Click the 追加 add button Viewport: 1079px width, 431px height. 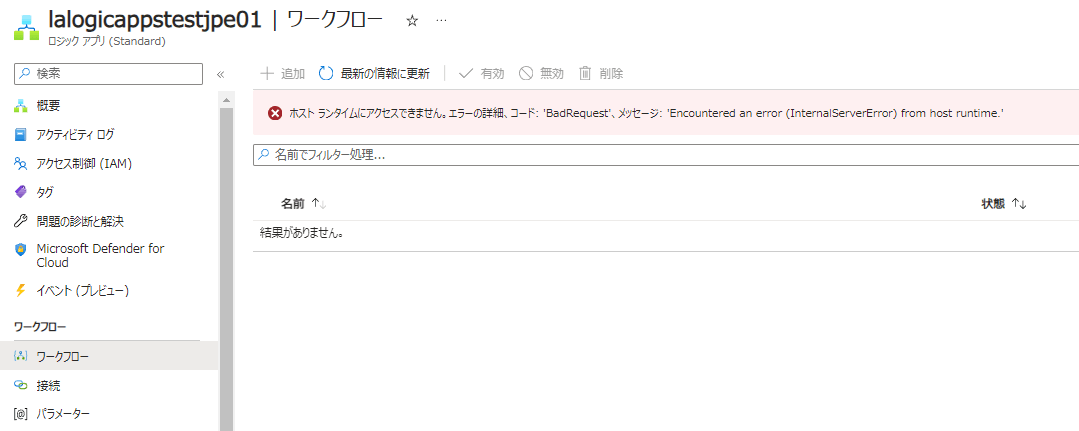click(x=282, y=74)
